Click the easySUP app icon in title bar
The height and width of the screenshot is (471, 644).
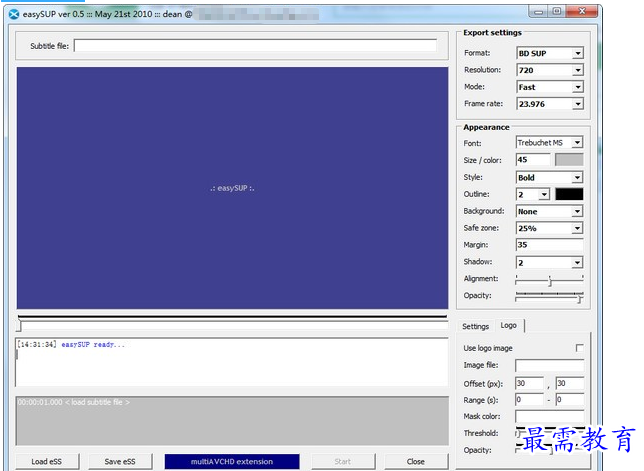(x=13, y=13)
